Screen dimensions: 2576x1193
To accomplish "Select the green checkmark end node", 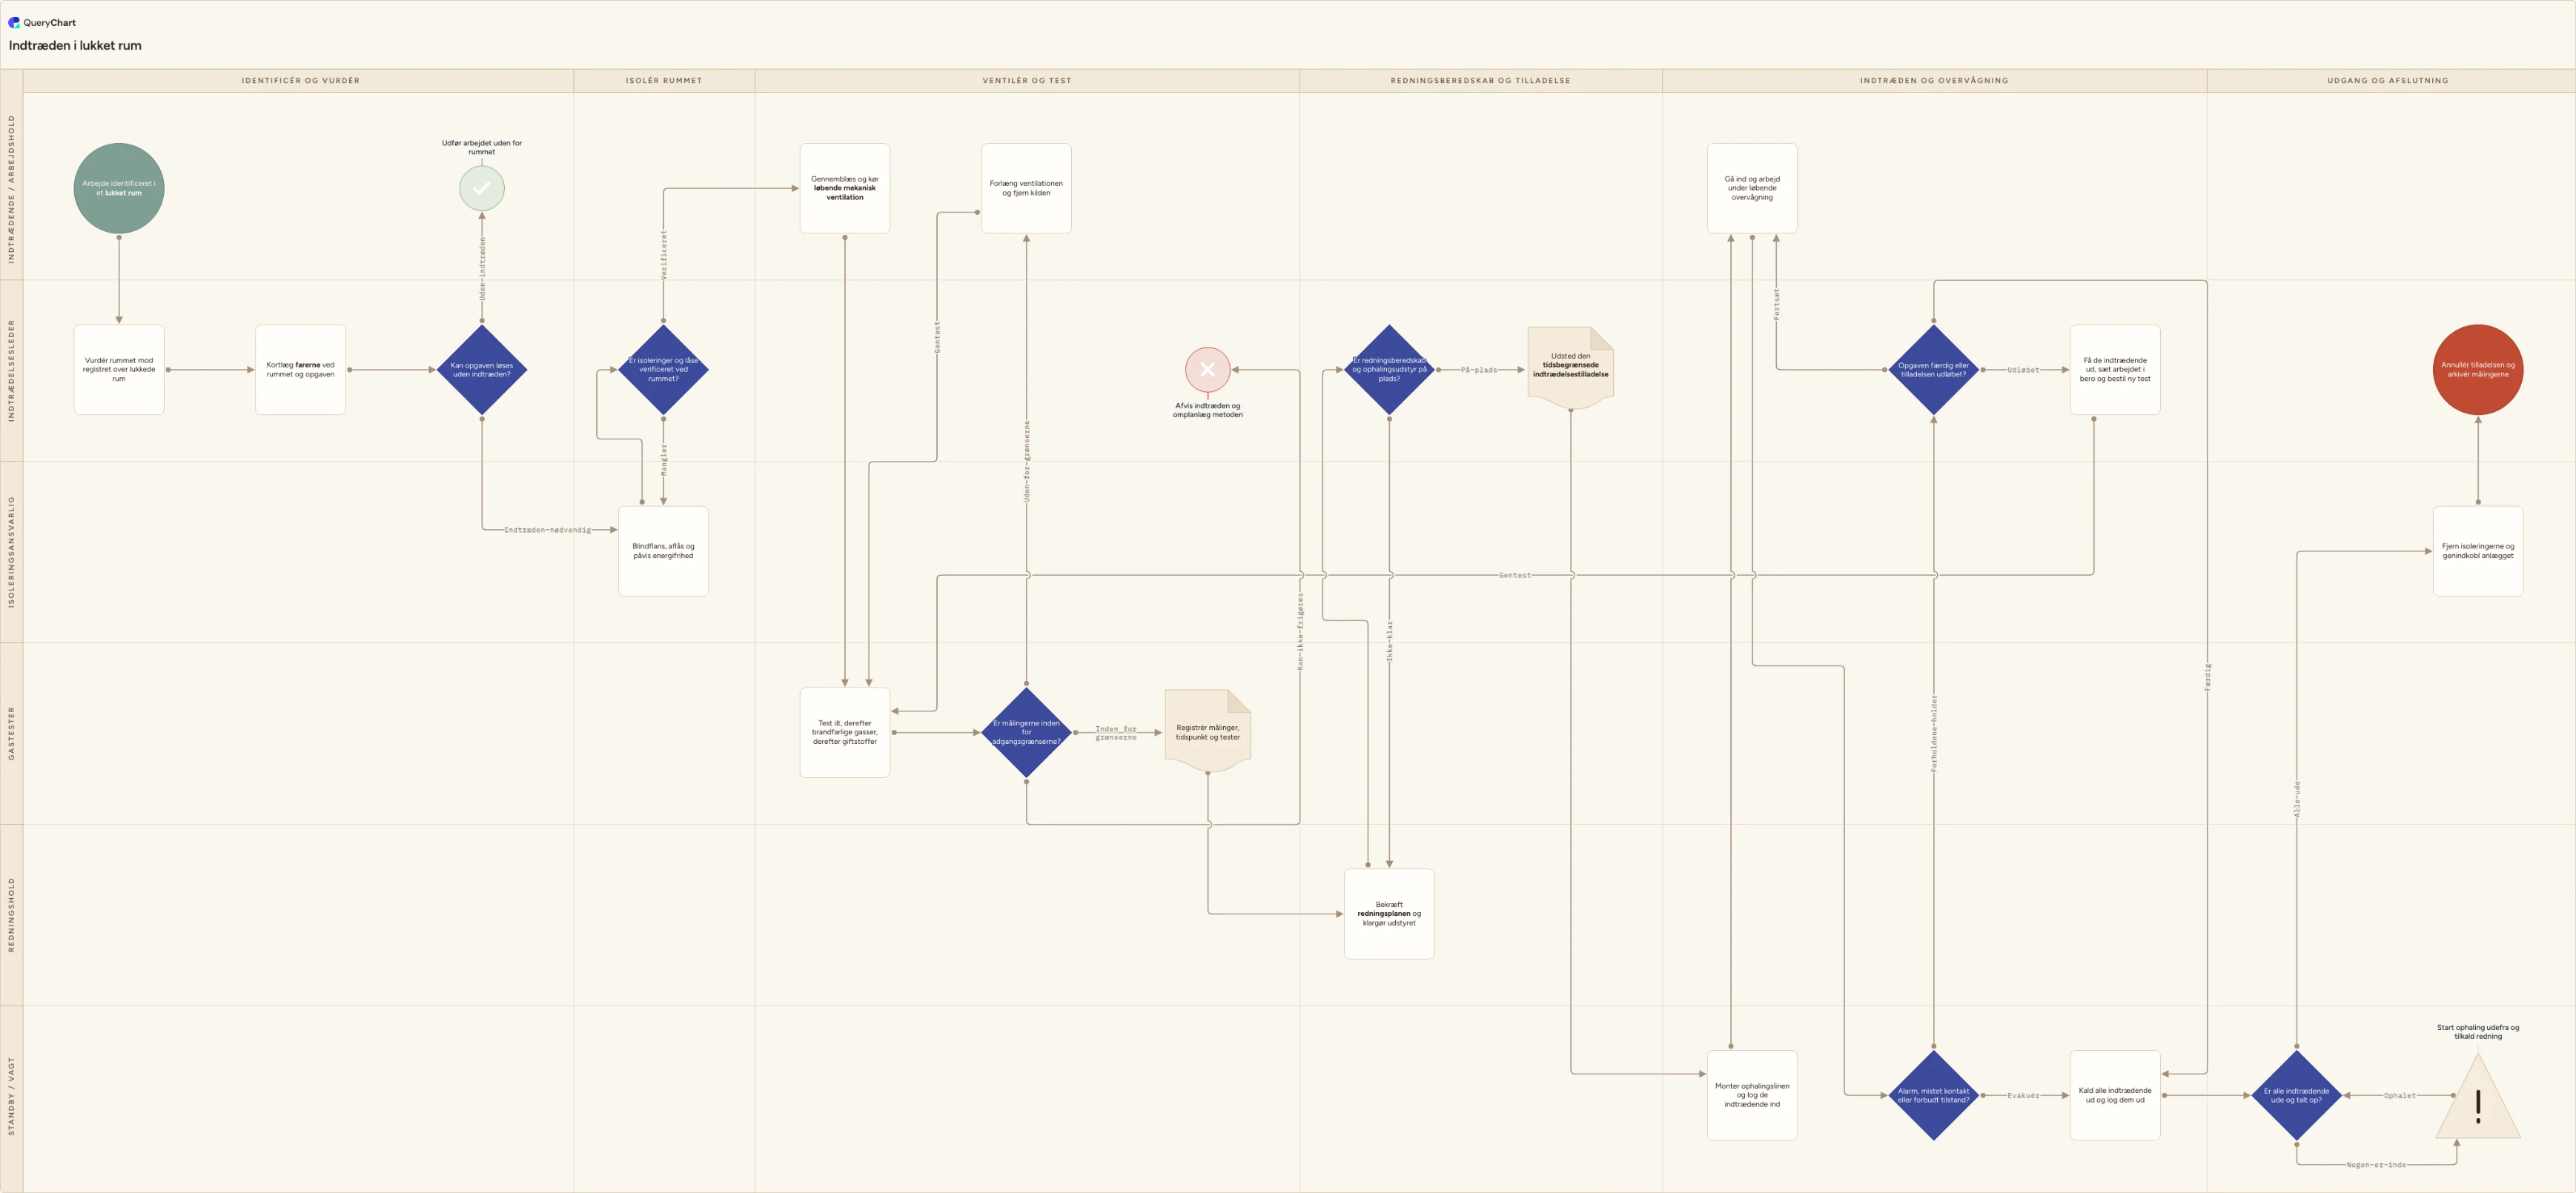I will click(x=482, y=188).
